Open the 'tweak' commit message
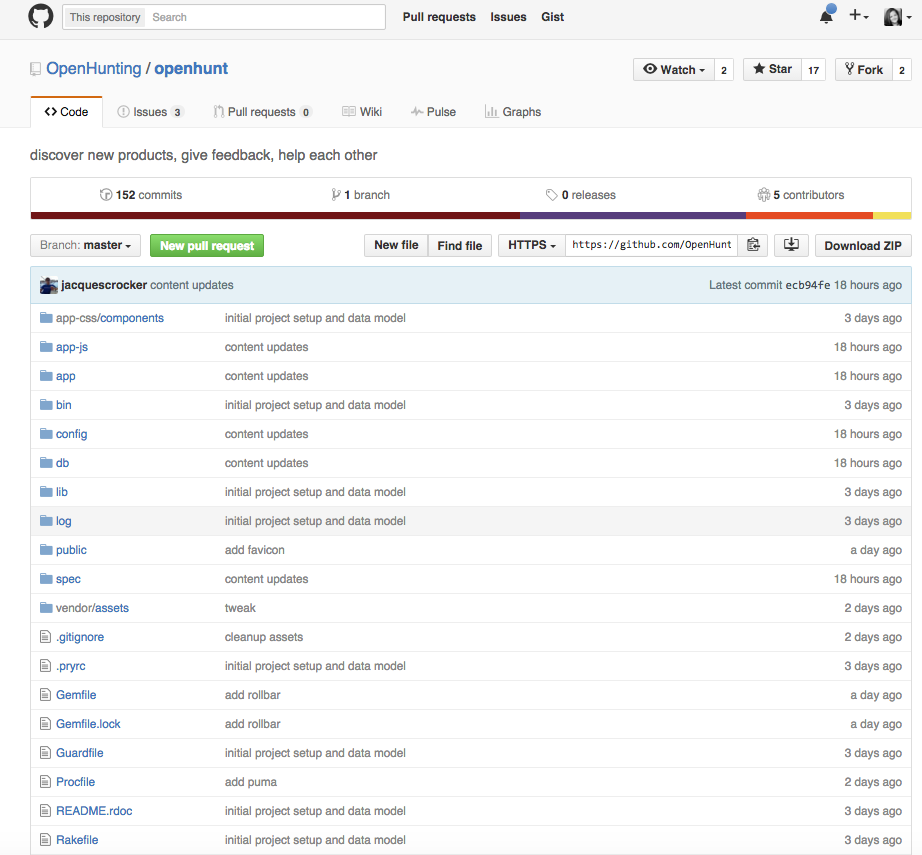Viewport: 922px width, 855px height. (x=240, y=608)
